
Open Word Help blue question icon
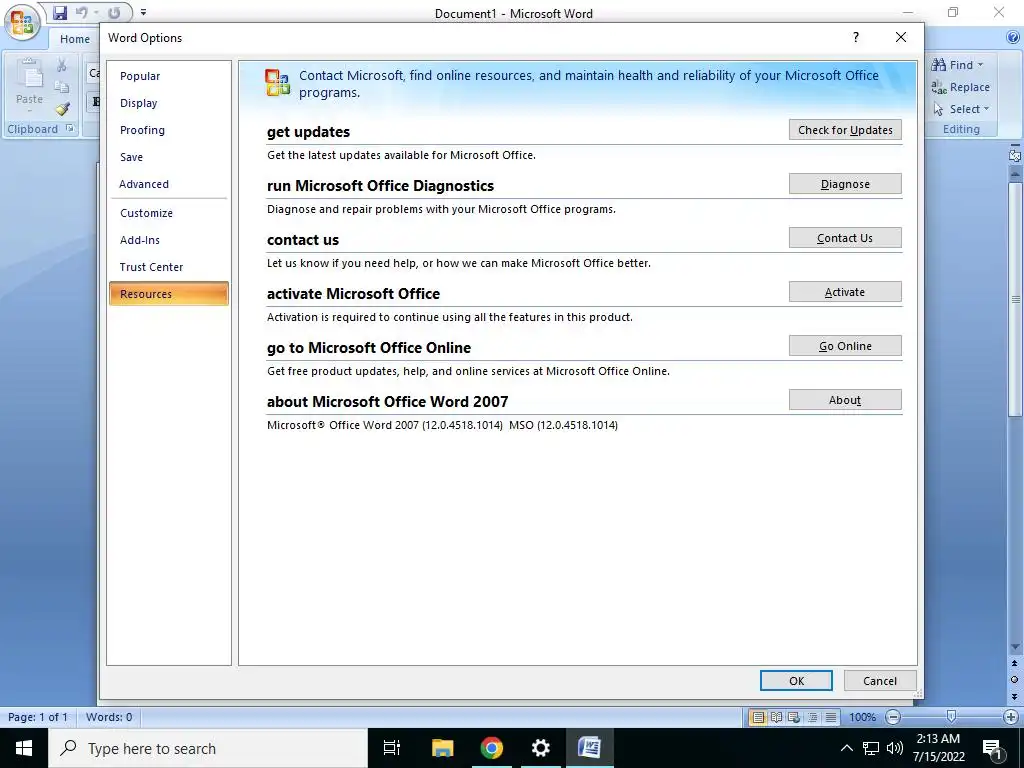click(1013, 38)
